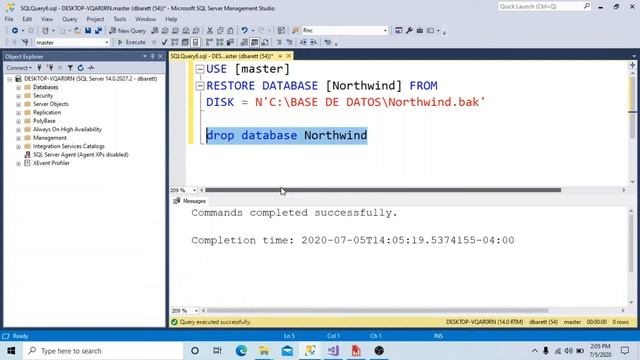
Task: Click the Windows Start button
Action: (11, 351)
